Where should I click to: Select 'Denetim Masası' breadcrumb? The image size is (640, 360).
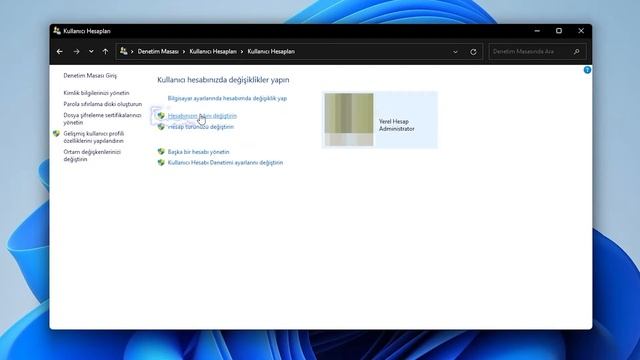[158, 51]
